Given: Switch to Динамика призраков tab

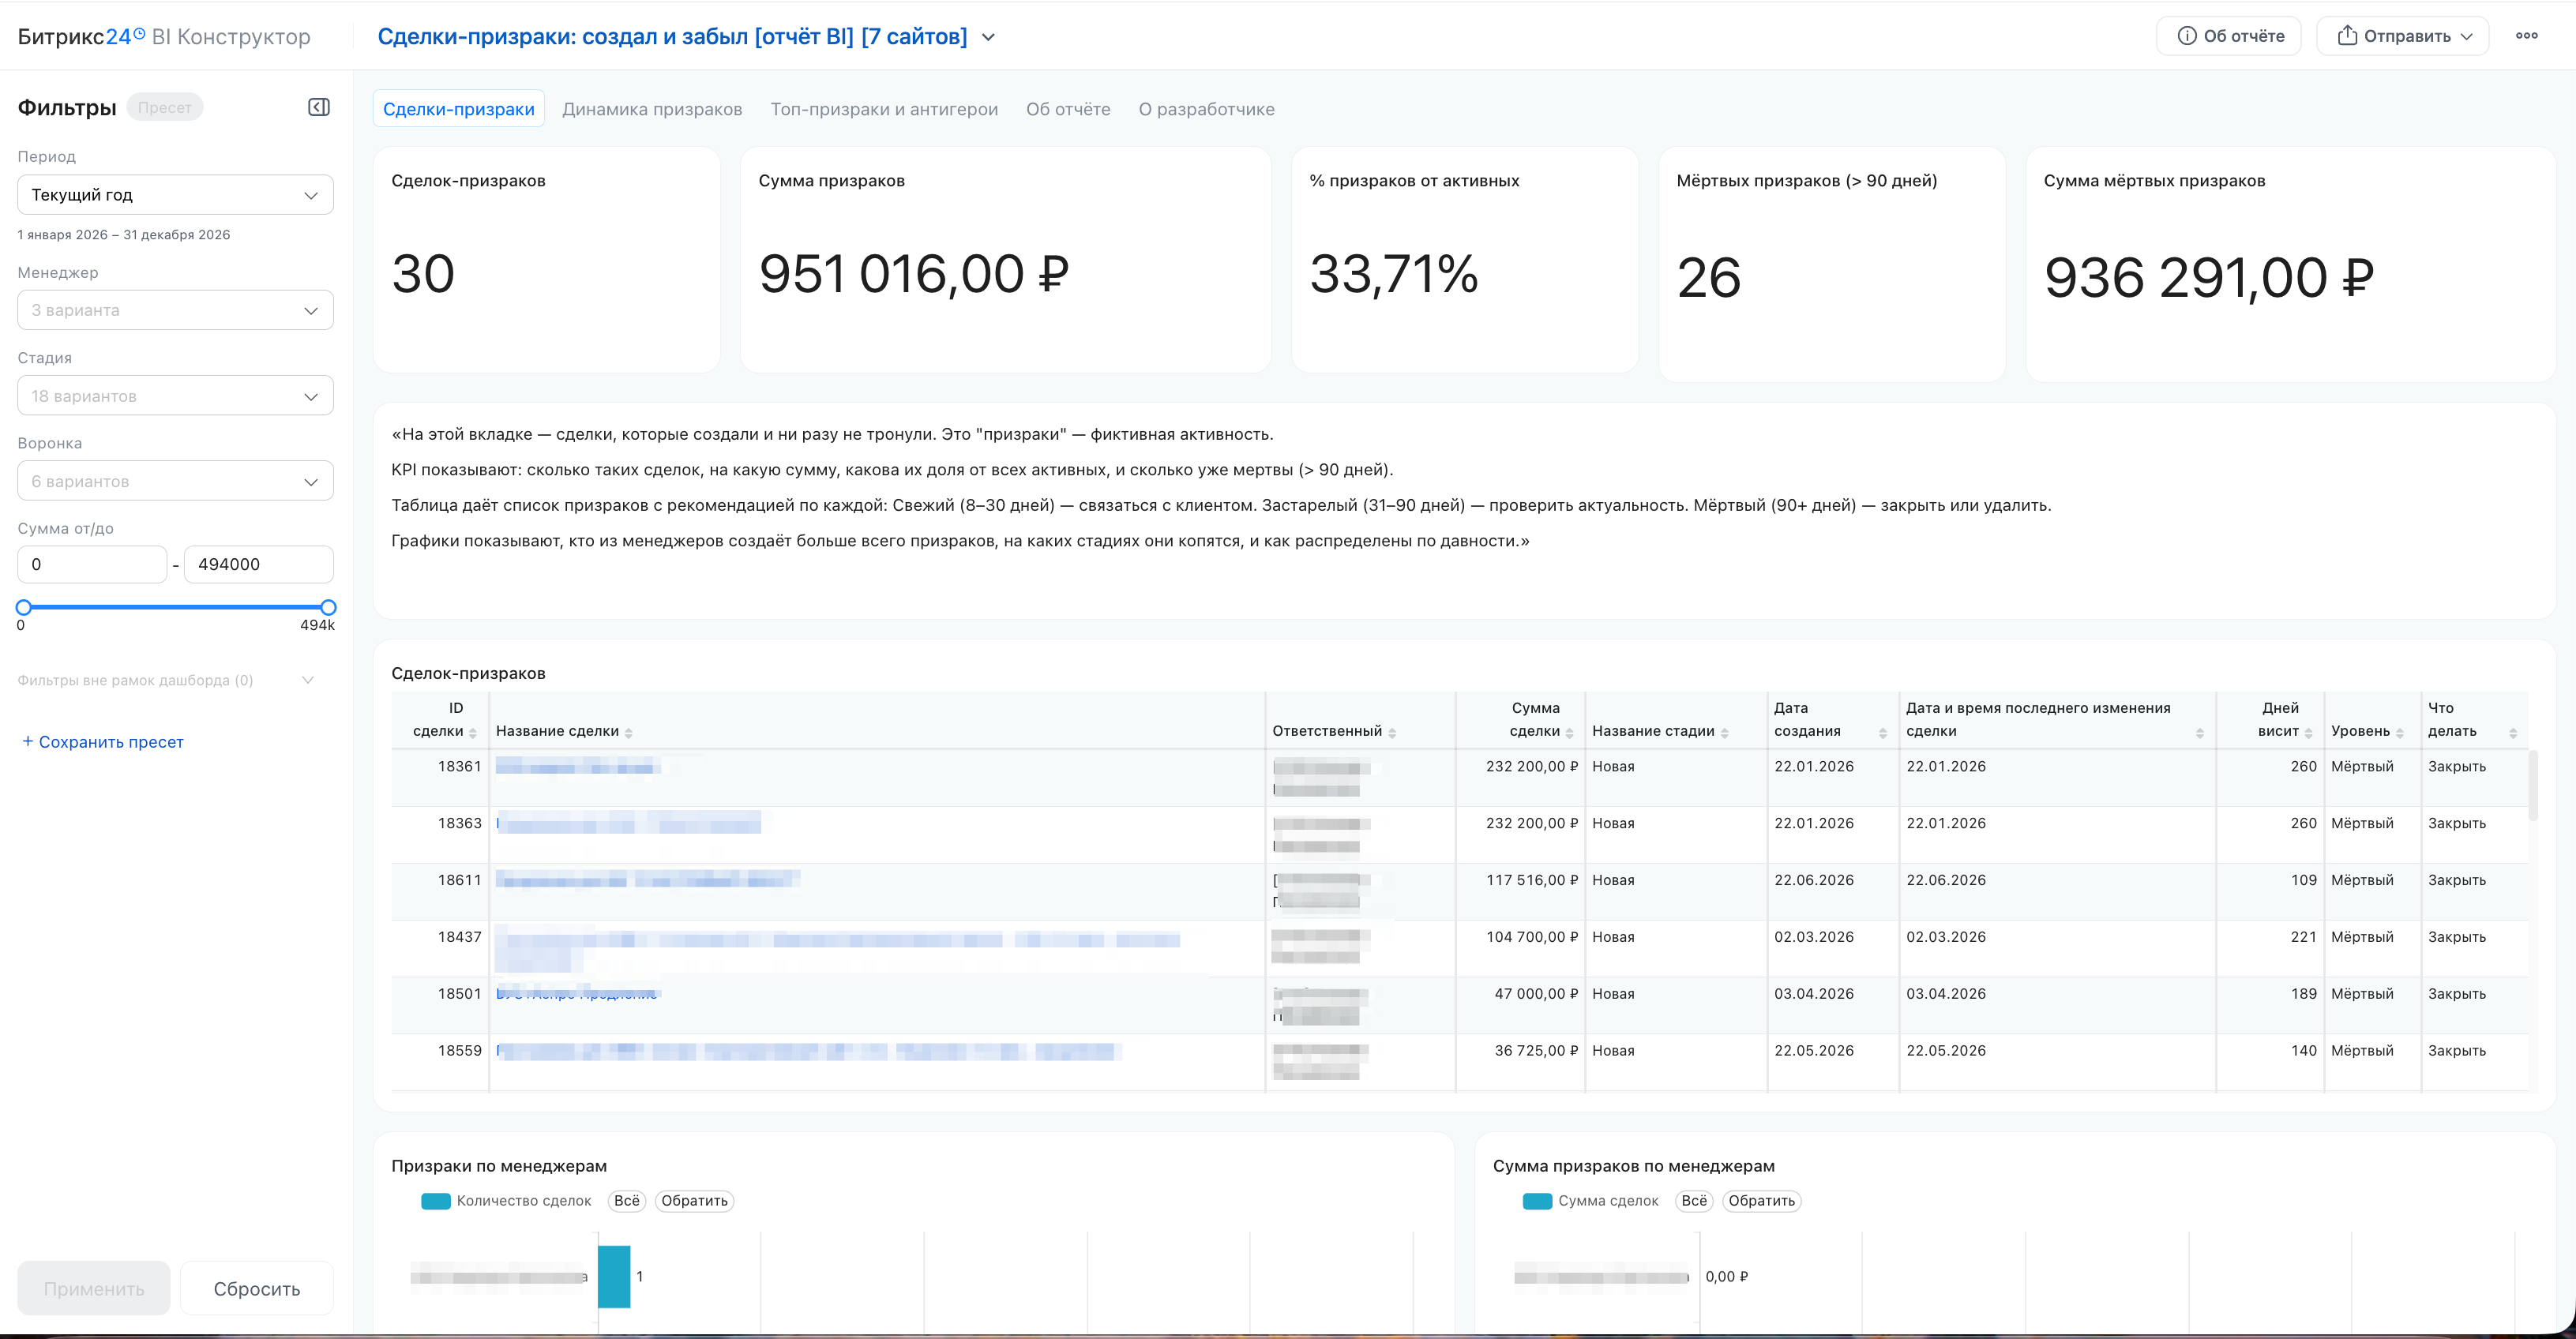Looking at the screenshot, I should click(652, 109).
